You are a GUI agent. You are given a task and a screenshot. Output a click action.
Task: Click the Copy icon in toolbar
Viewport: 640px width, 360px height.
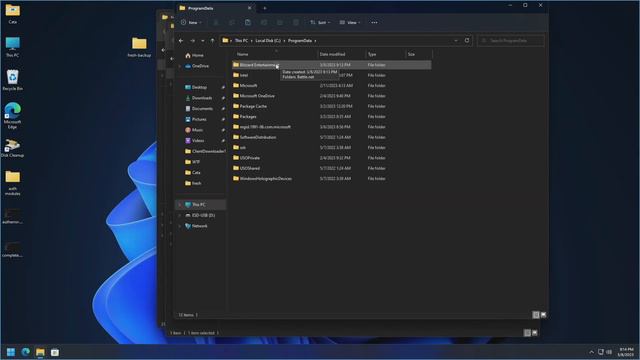[232, 22]
